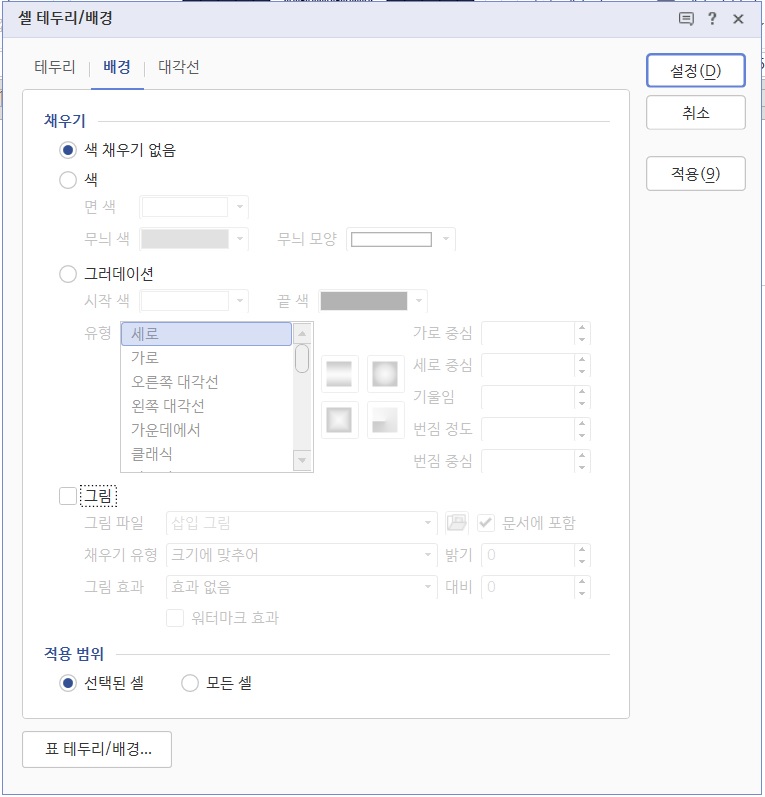This screenshot has width=765, height=797.
Task: Click the 기울임 input field
Action: 528,397
